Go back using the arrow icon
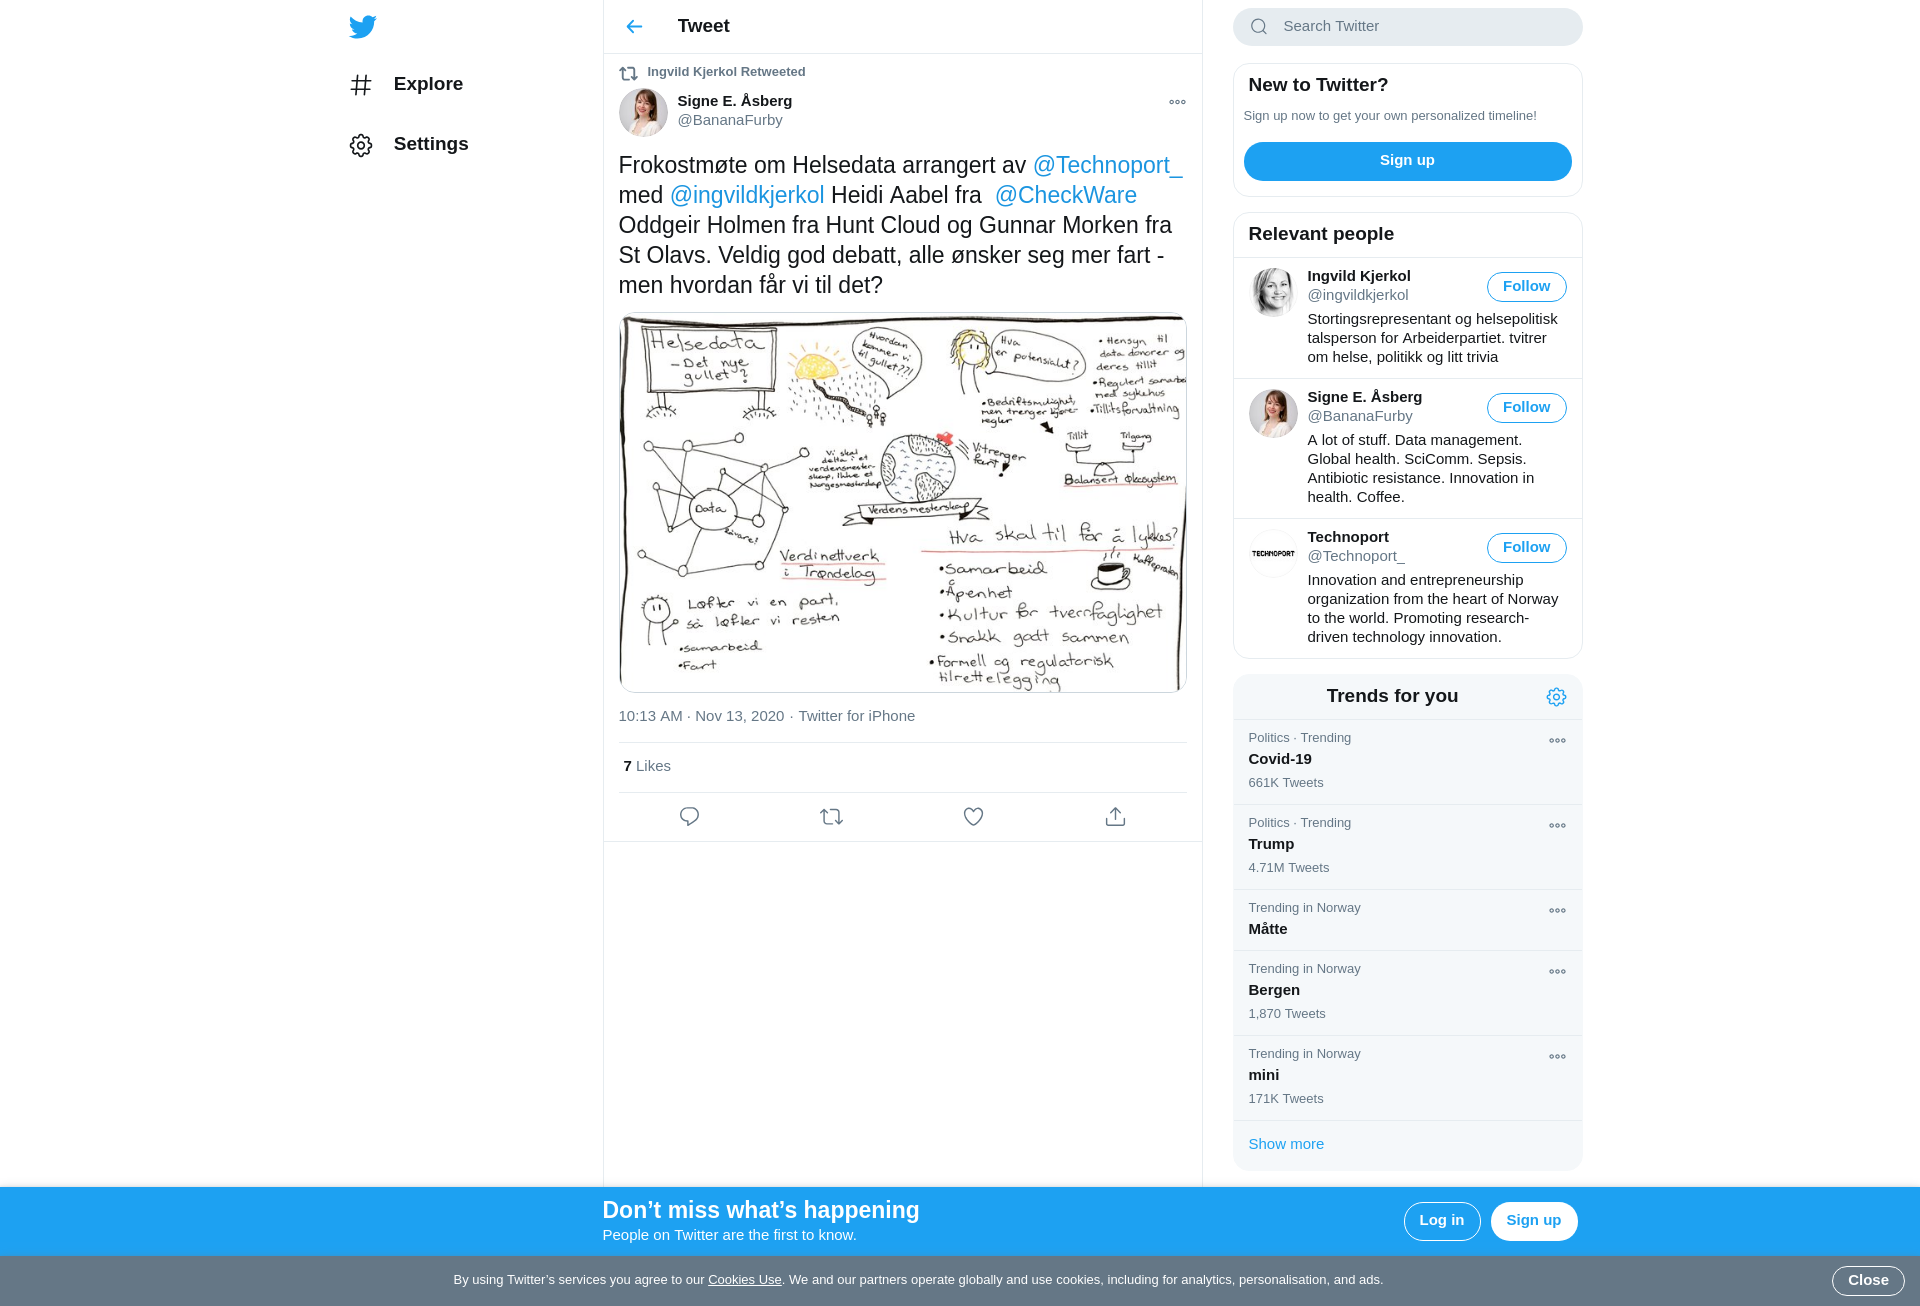 point(634,27)
